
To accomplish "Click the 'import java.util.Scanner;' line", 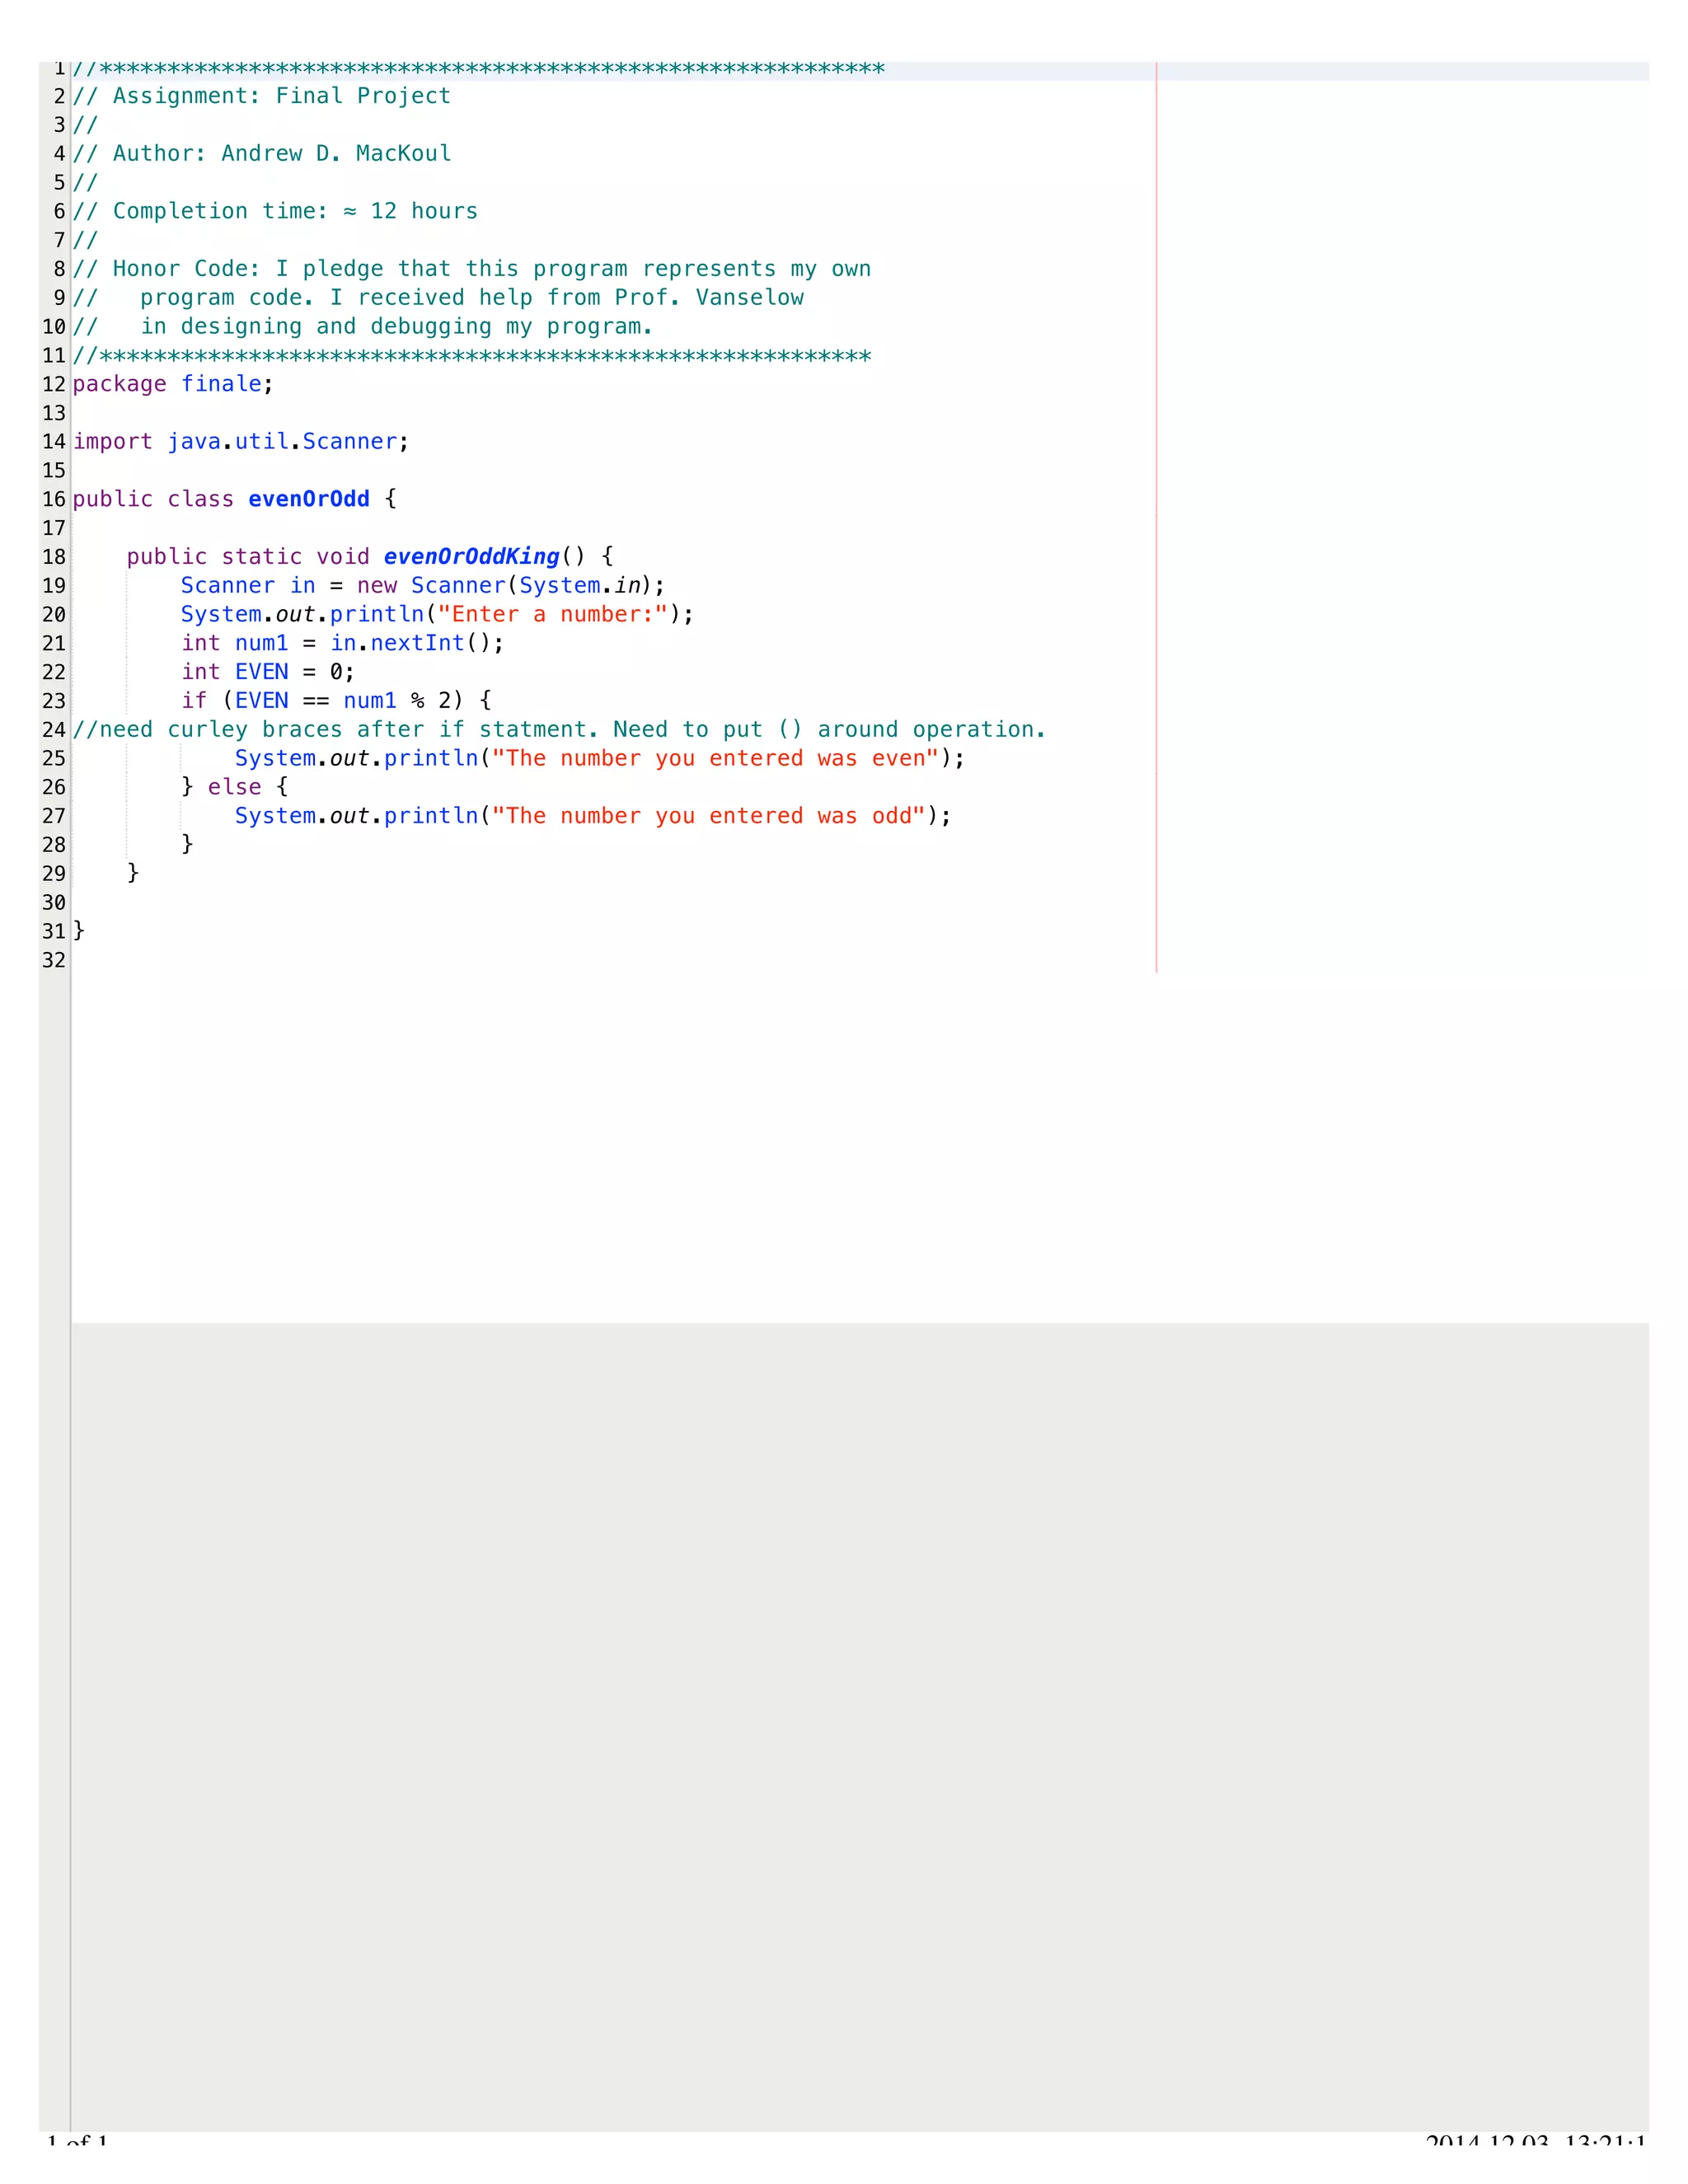I will tap(241, 442).
